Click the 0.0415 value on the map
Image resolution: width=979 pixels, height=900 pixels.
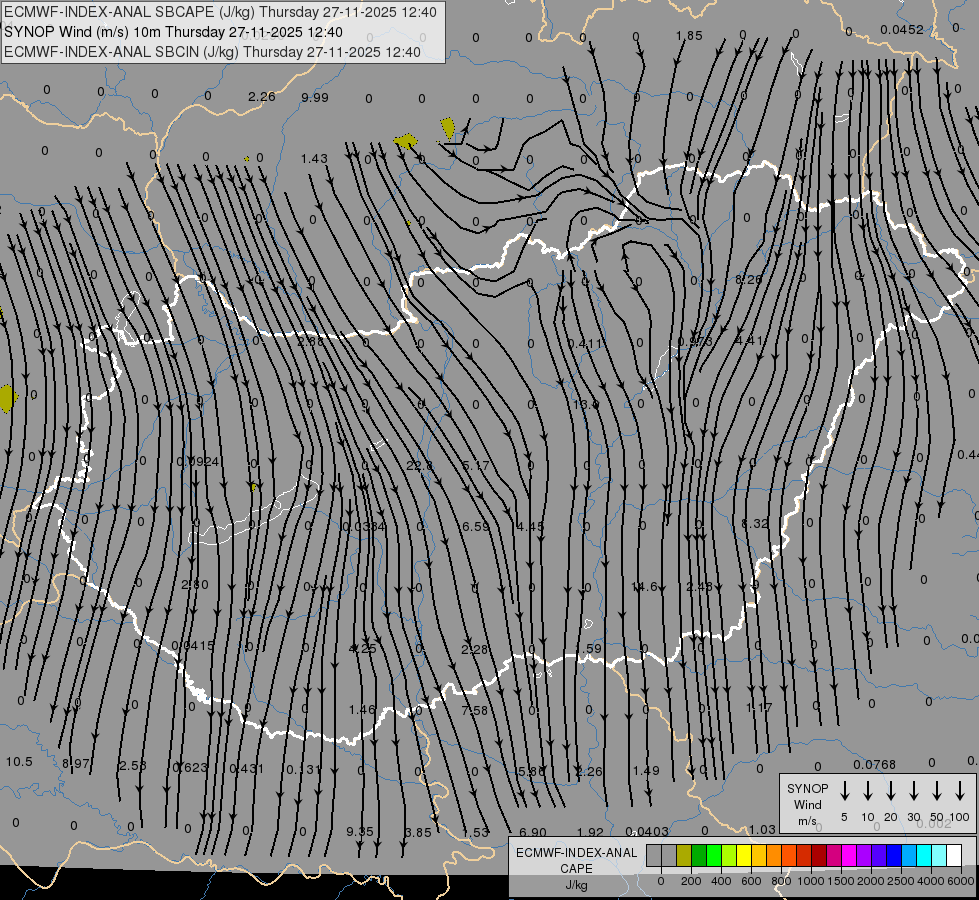(x=193, y=646)
